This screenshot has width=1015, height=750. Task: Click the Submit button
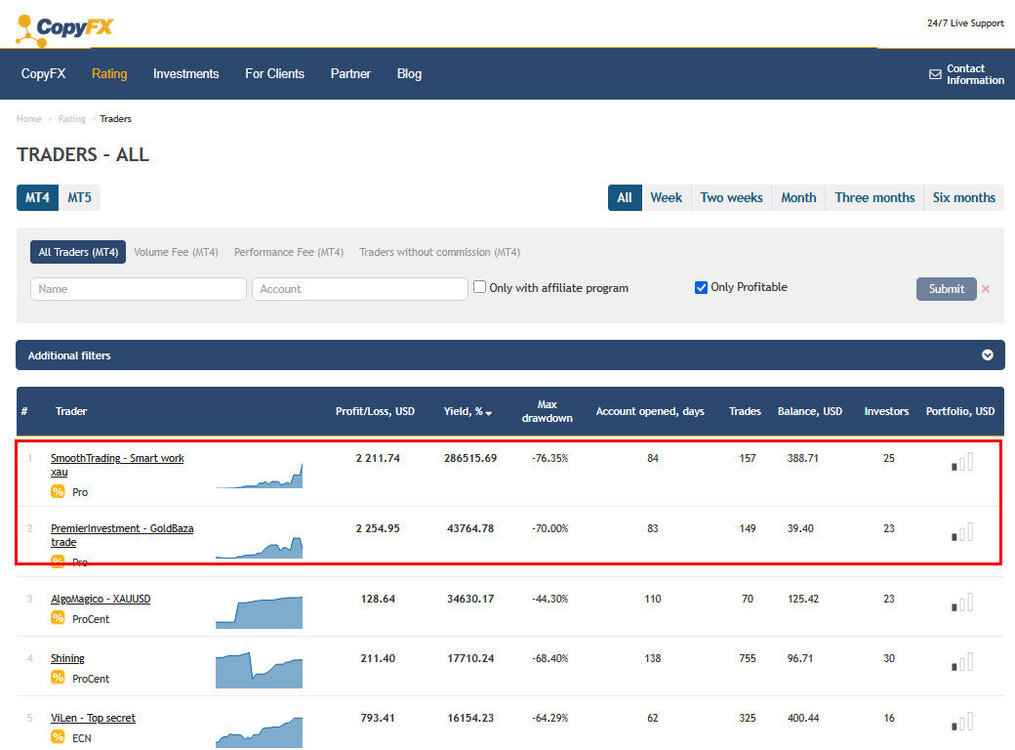tap(946, 289)
